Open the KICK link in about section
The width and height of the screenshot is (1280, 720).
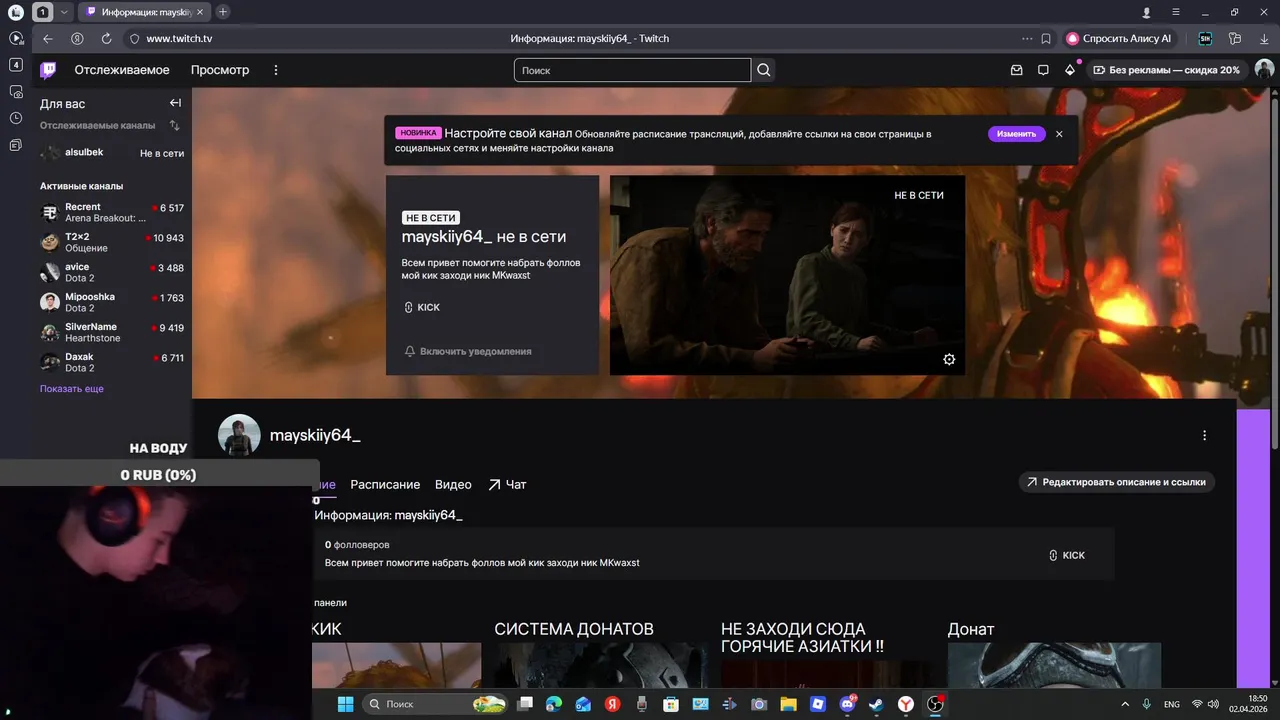pos(1067,555)
